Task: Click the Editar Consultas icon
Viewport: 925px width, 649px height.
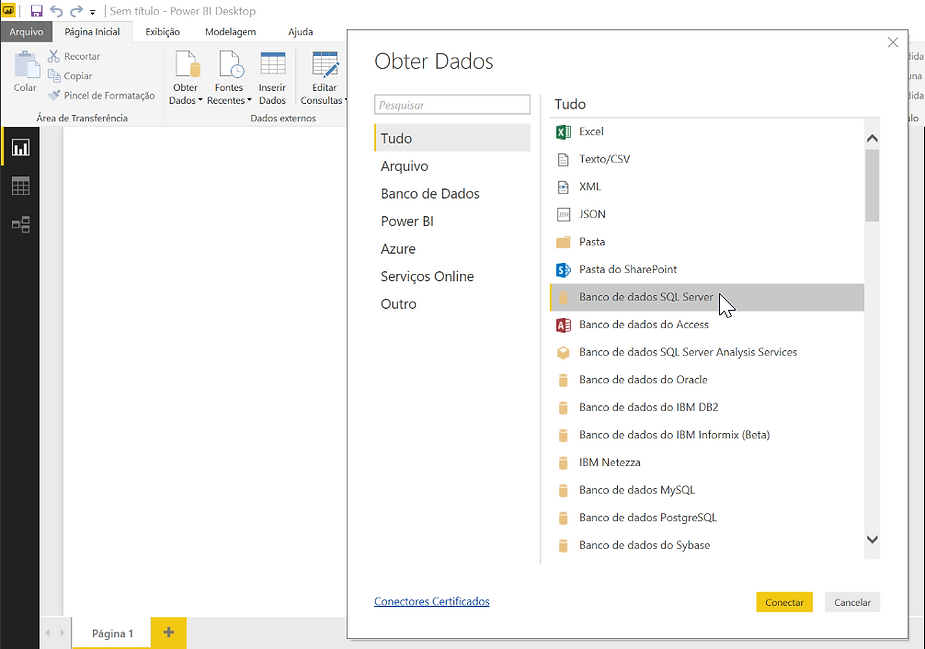Action: tap(325, 64)
